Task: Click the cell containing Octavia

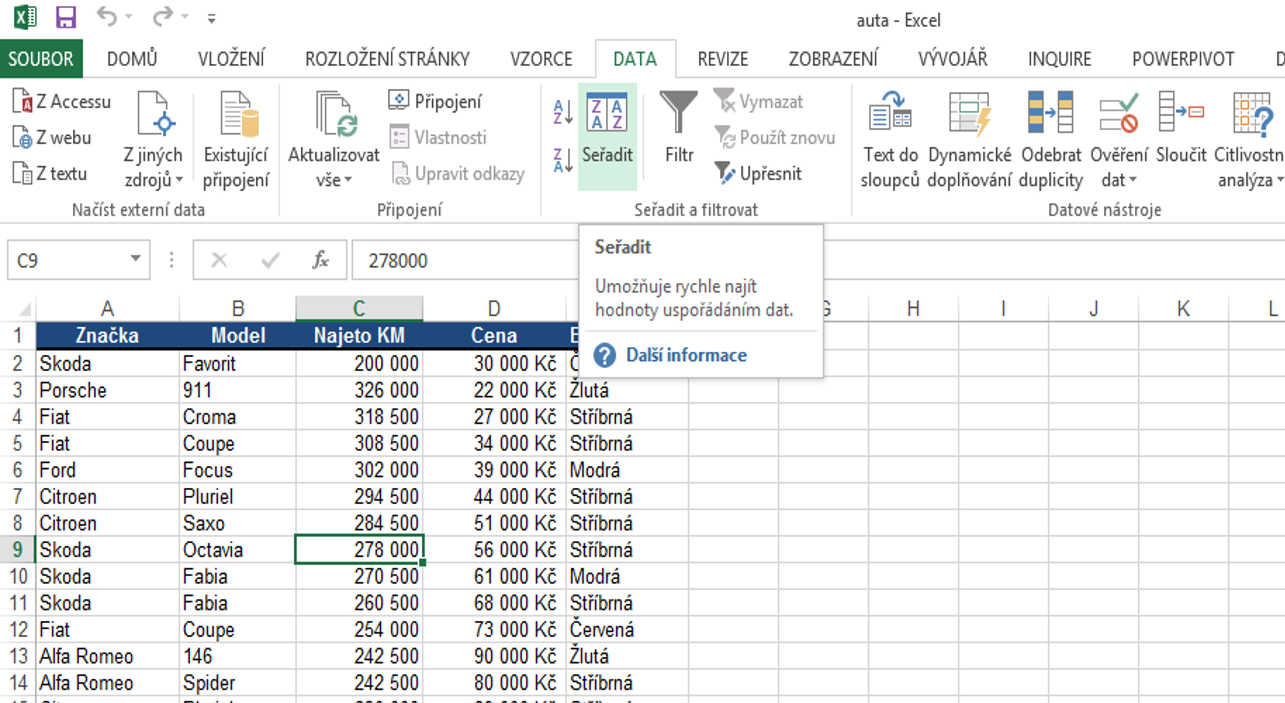Action: 237,550
